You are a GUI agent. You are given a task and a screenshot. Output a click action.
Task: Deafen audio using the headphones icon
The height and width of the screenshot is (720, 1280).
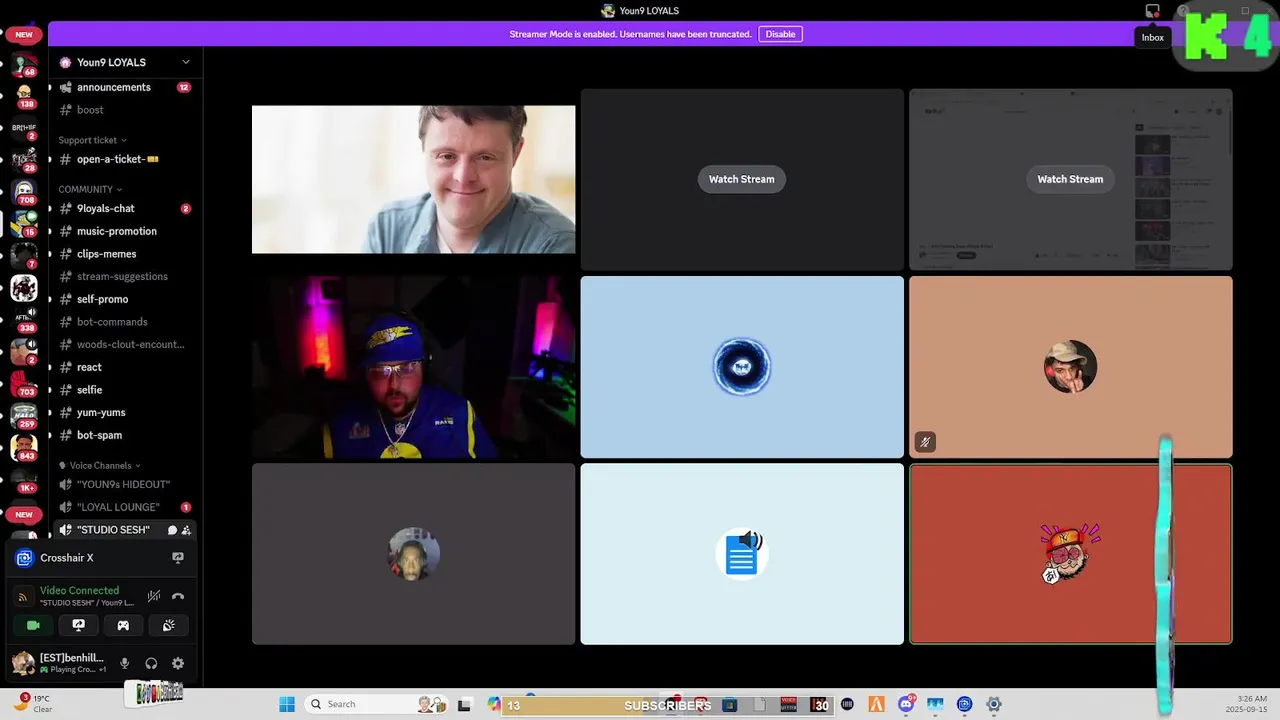click(x=151, y=663)
